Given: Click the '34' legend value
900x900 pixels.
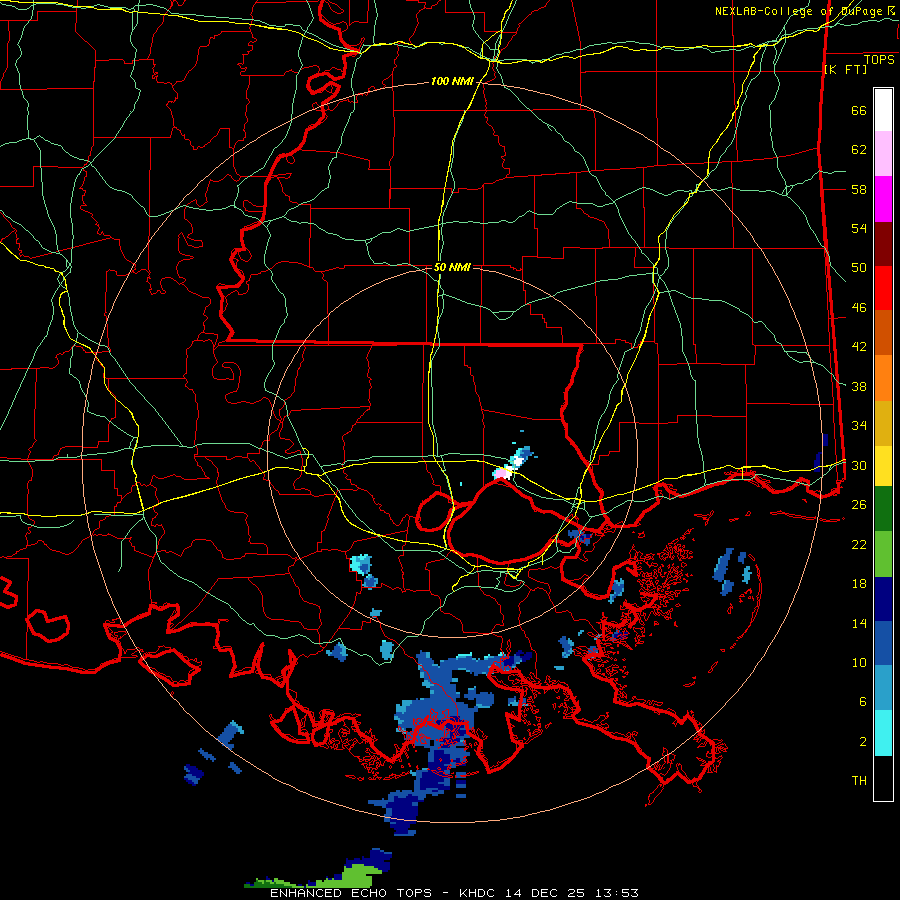Looking at the screenshot, I should coord(859,426).
